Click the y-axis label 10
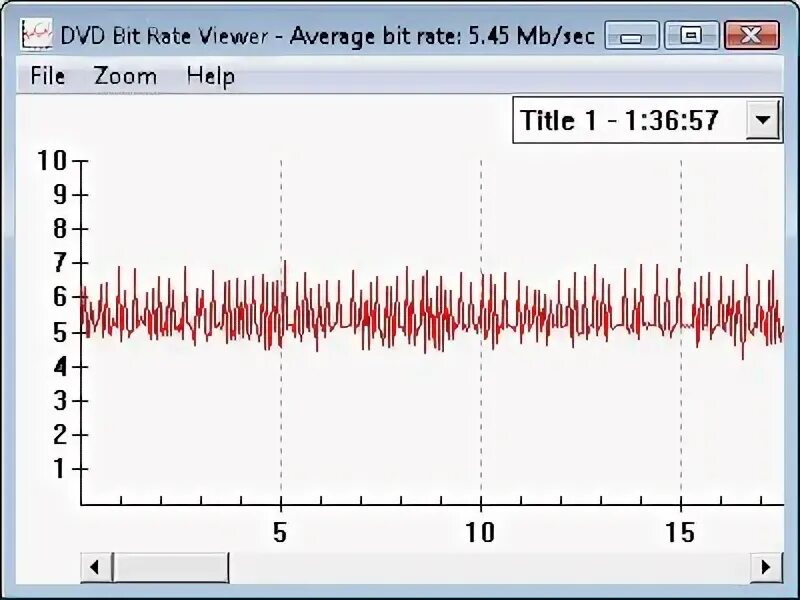This screenshot has width=800, height=600. pos(53,160)
